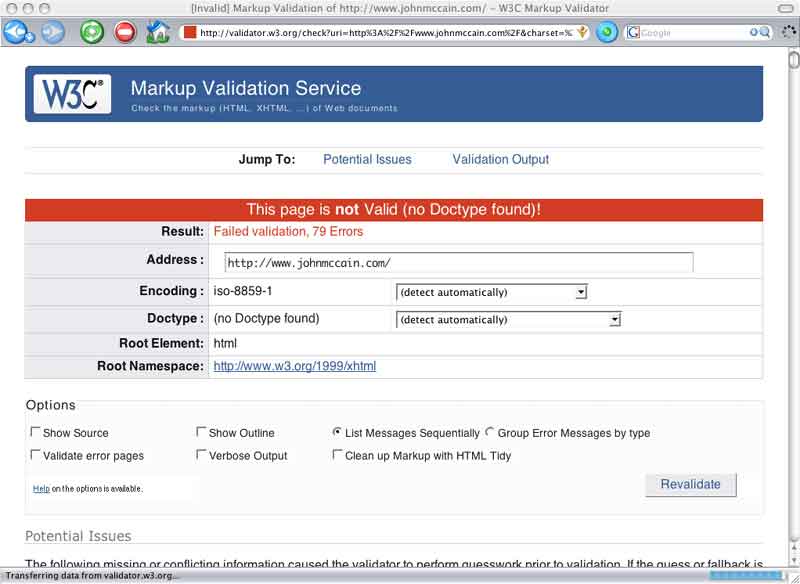Screen dimensions: 800x584
Task: Open the Help link on options
Action: [41, 489]
